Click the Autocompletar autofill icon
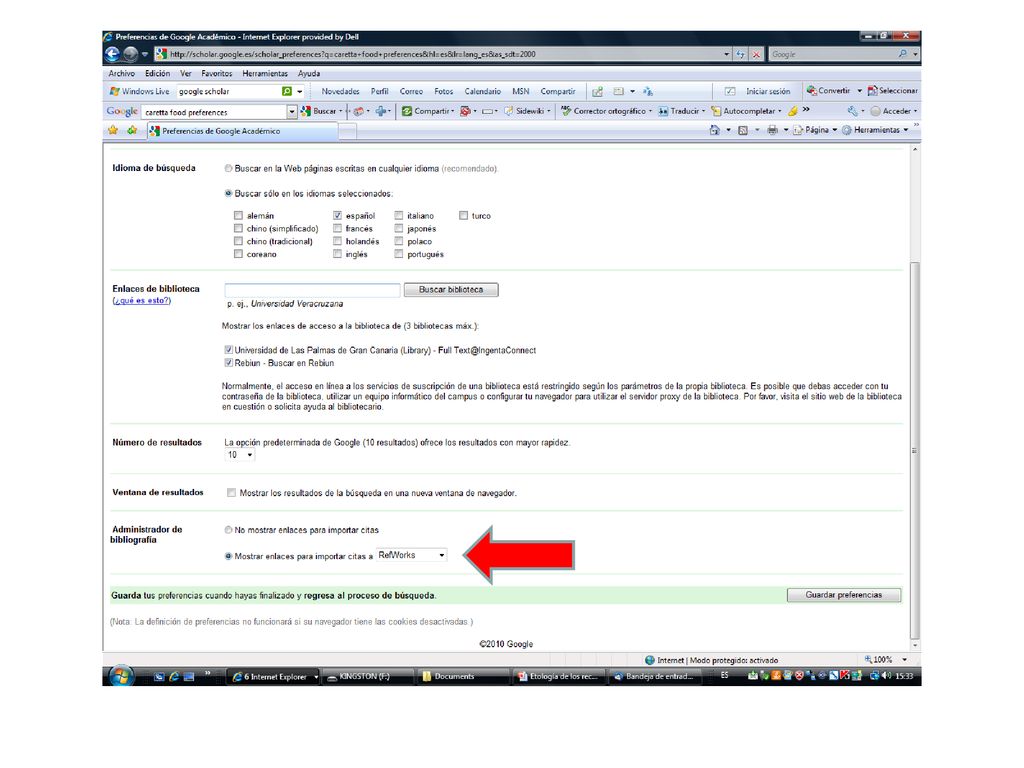Image resolution: width=1024 pixels, height=768 pixels. point(716,111)
